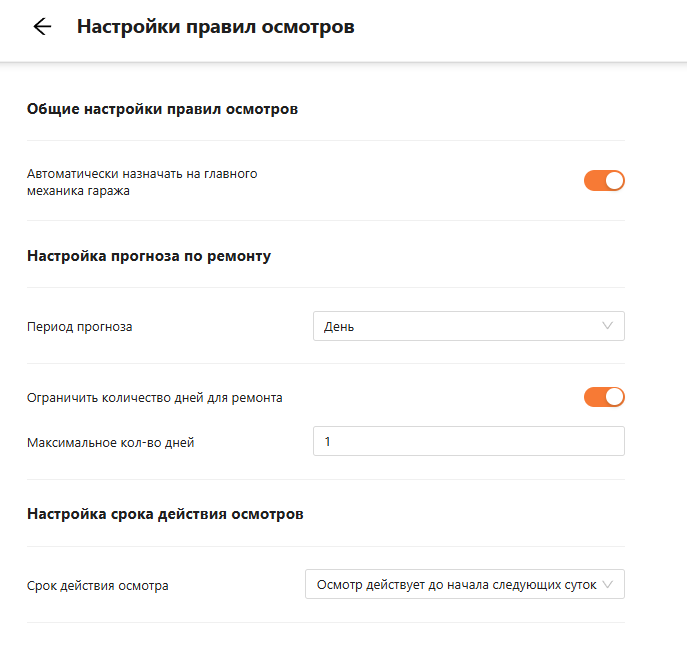Click the Период прогноза label
Image resolution: width=687 pixels, height=662 pixels.
80,327
